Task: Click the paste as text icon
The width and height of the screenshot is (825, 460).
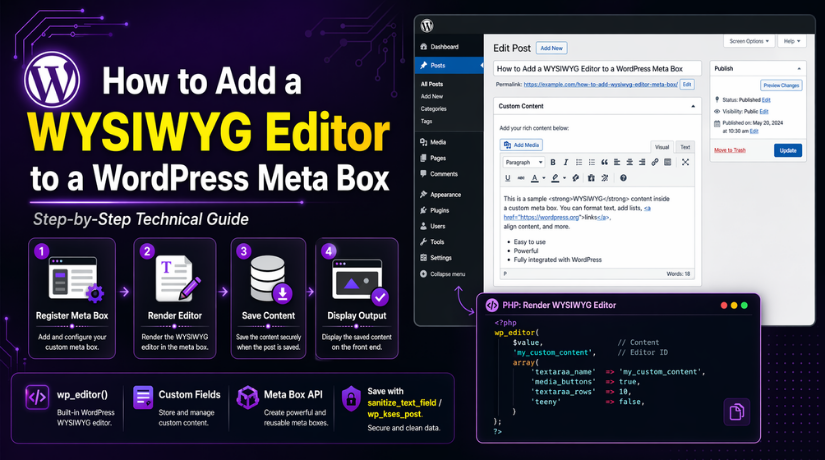Action: click(x=591, y=178)
